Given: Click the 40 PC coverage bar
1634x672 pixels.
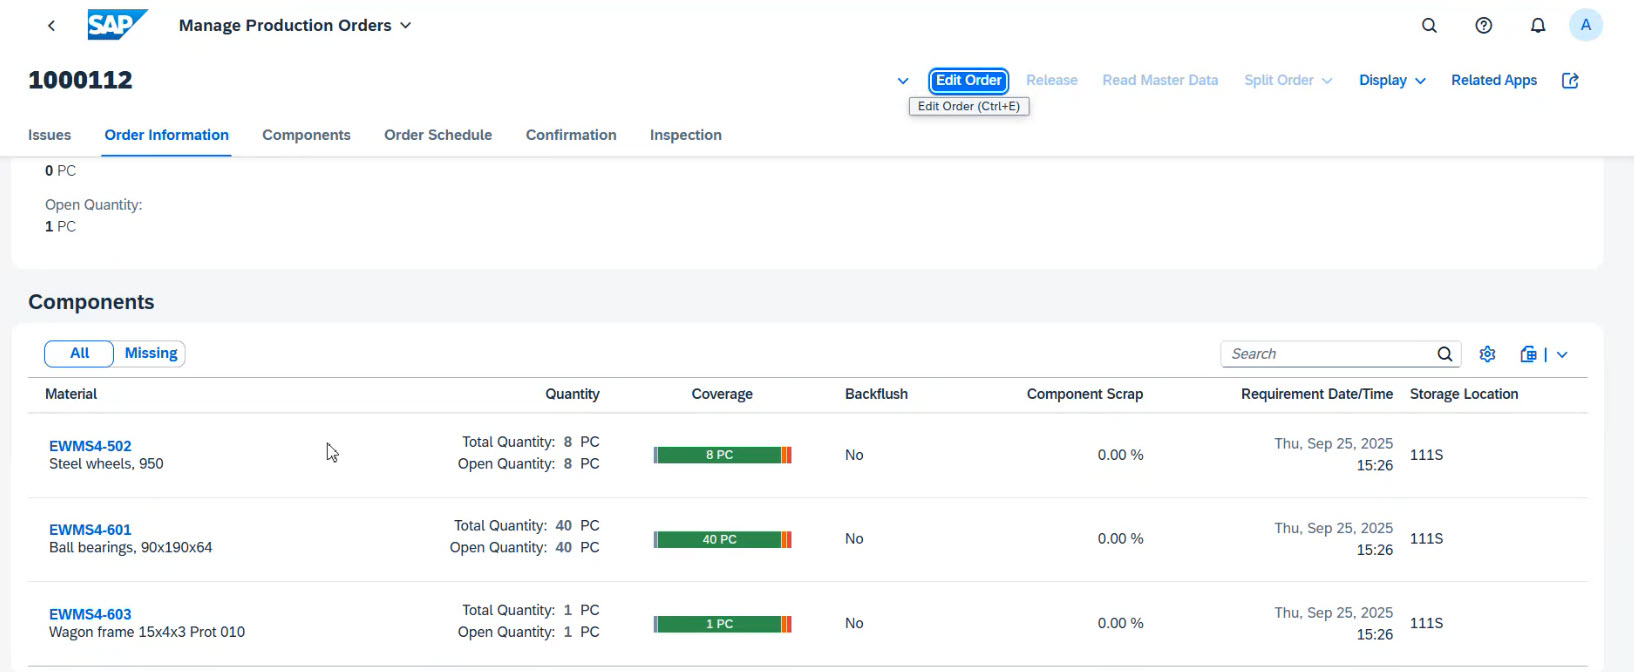Looking at the screenshot, I should tap(721, 540).
